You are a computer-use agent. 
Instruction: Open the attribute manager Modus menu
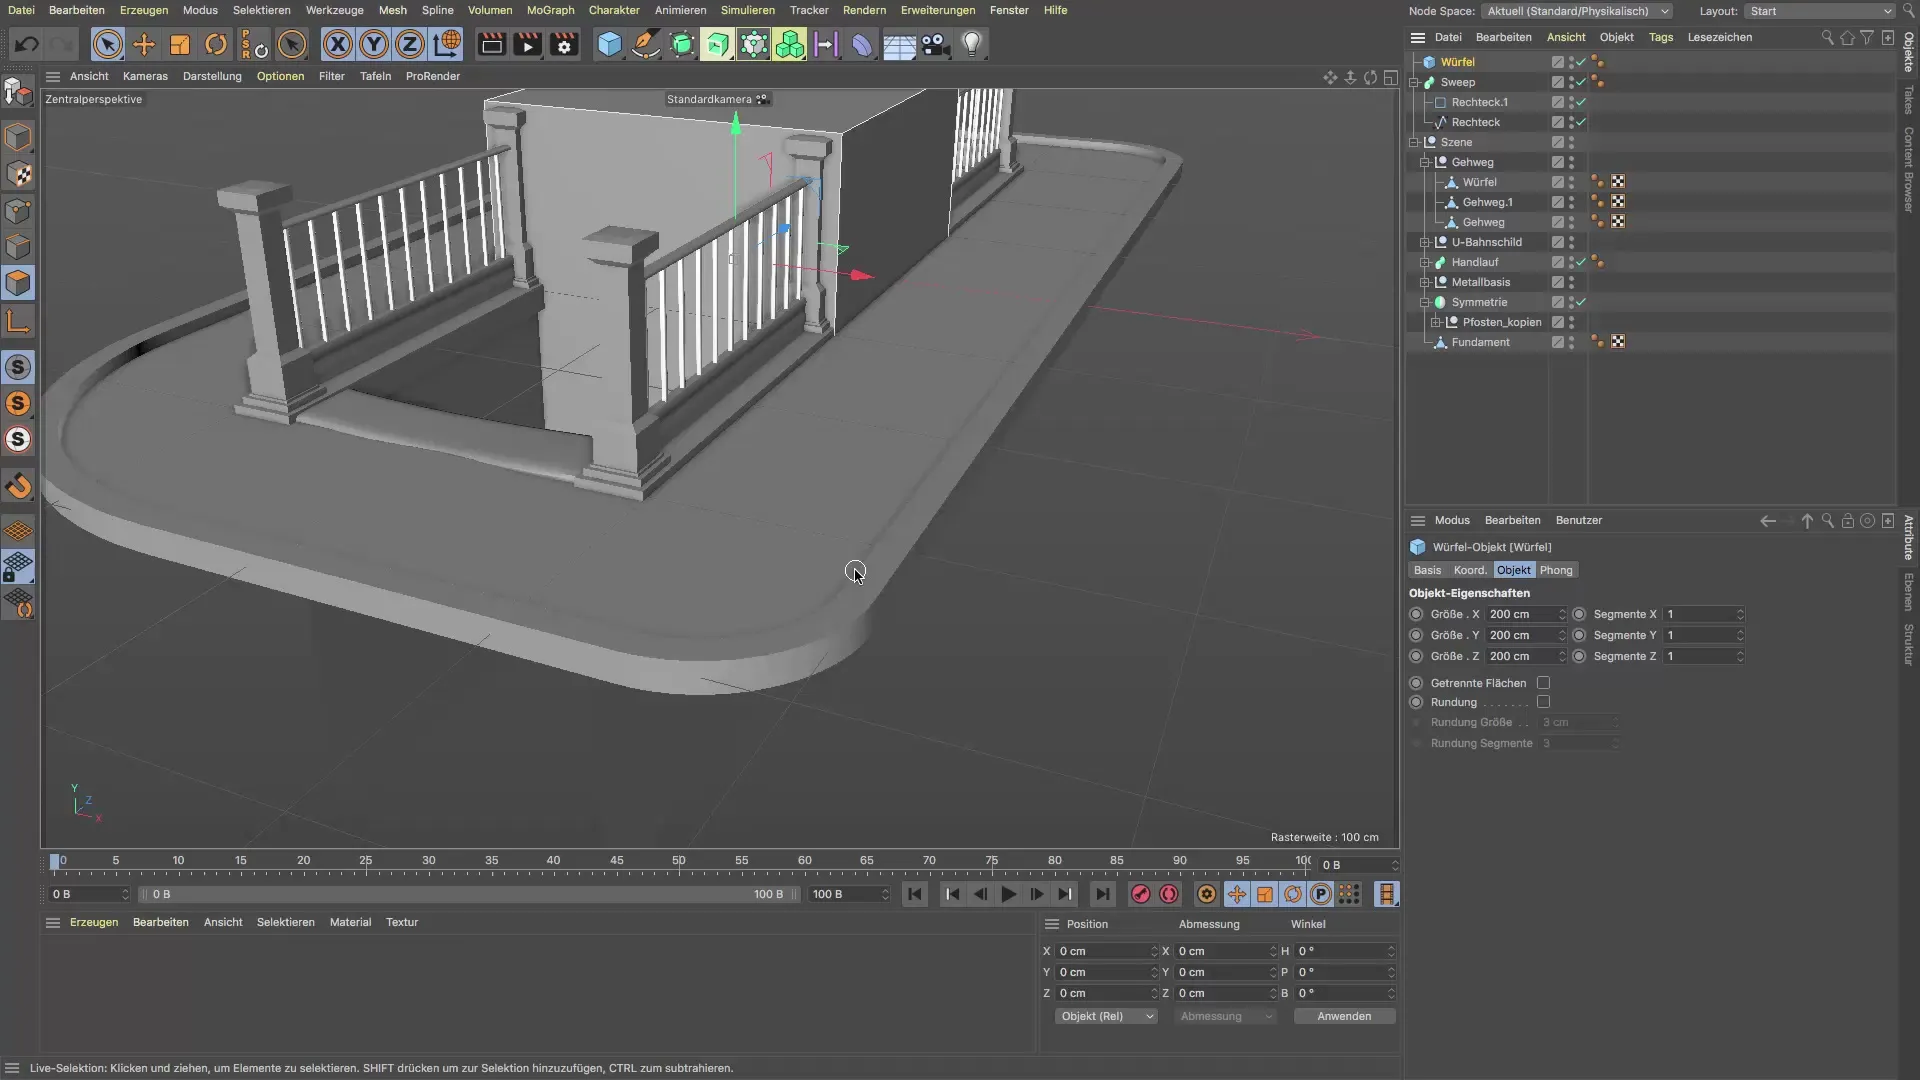pos(1452,520)
